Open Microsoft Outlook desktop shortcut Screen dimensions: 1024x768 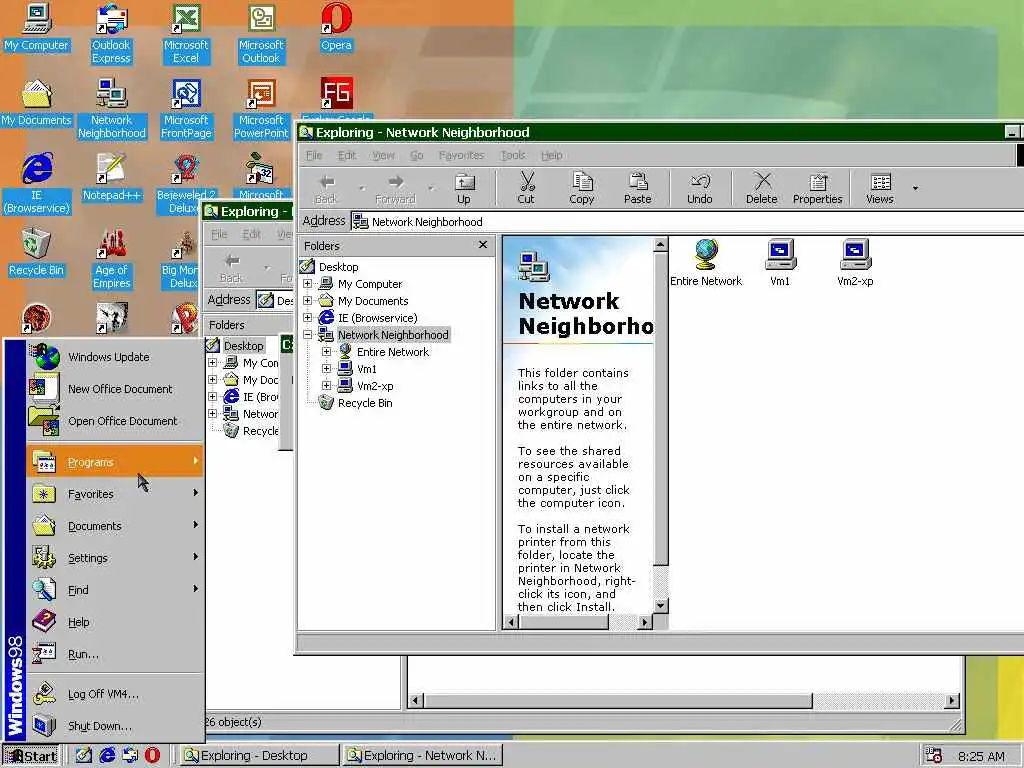pos(261,34)
